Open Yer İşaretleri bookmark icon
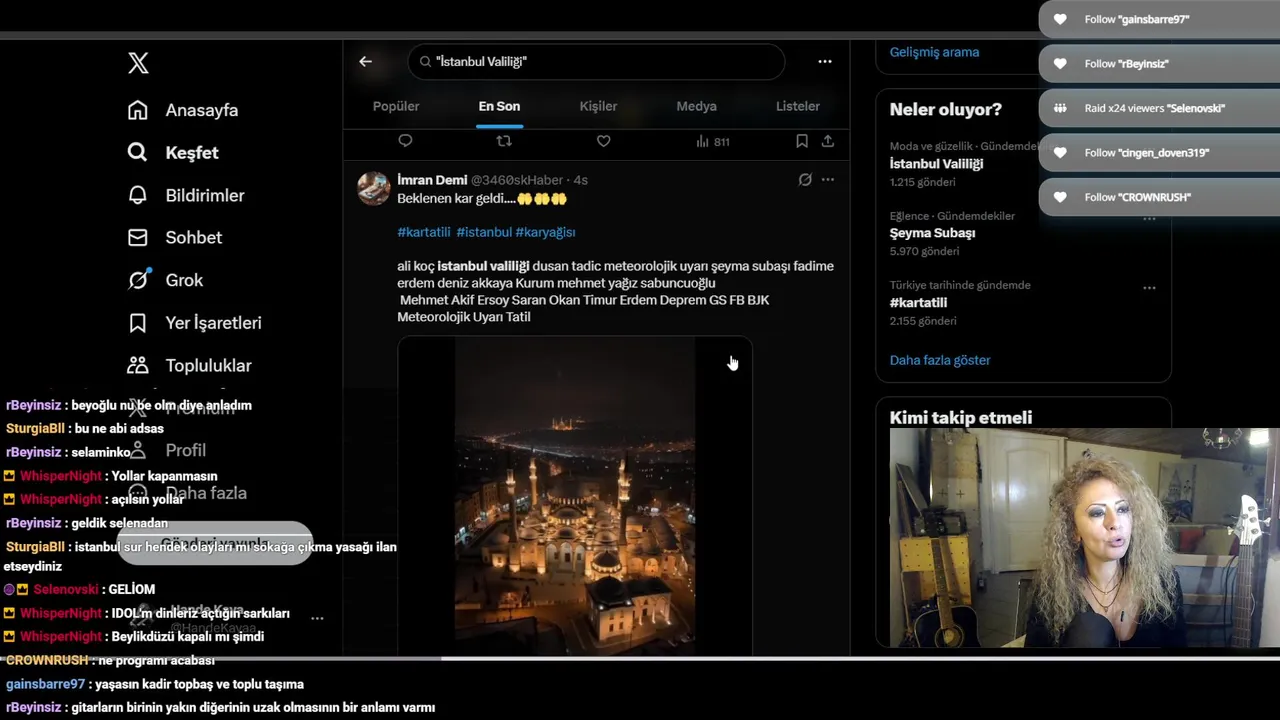Image resolution: width=1280 pixels, height=720 pixels. pos(138,323)
